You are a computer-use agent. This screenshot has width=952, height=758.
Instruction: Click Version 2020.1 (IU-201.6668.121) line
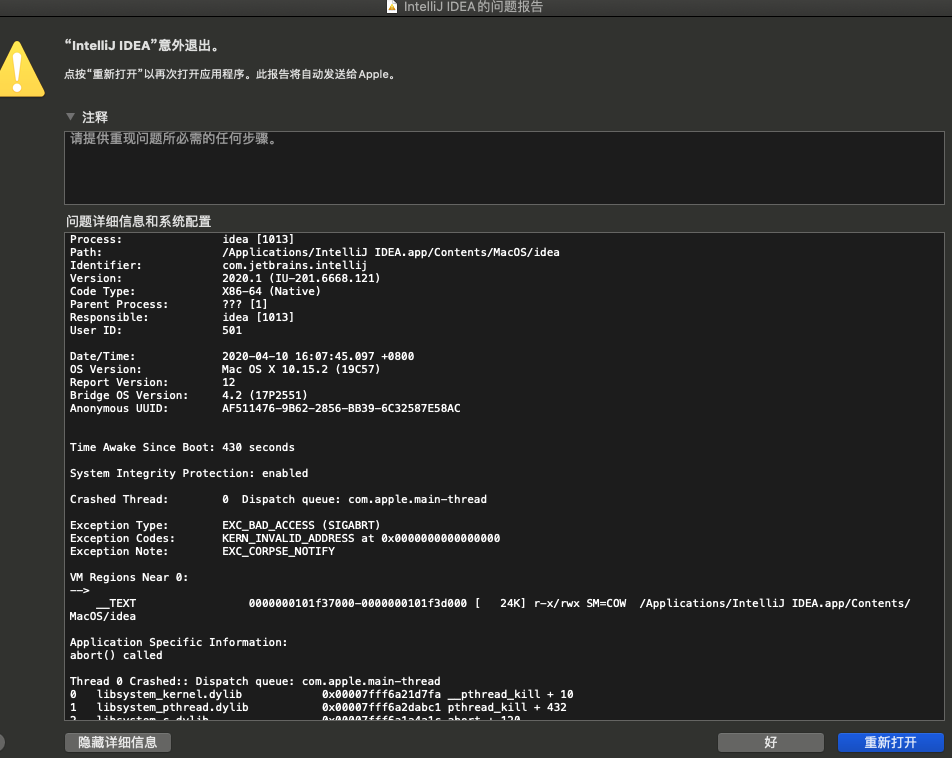(x=225, y=278)
